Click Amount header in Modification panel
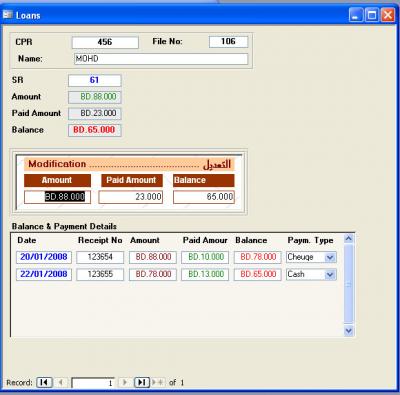The width and height of the screenshot is (400, 395). (x=57, y=180)
